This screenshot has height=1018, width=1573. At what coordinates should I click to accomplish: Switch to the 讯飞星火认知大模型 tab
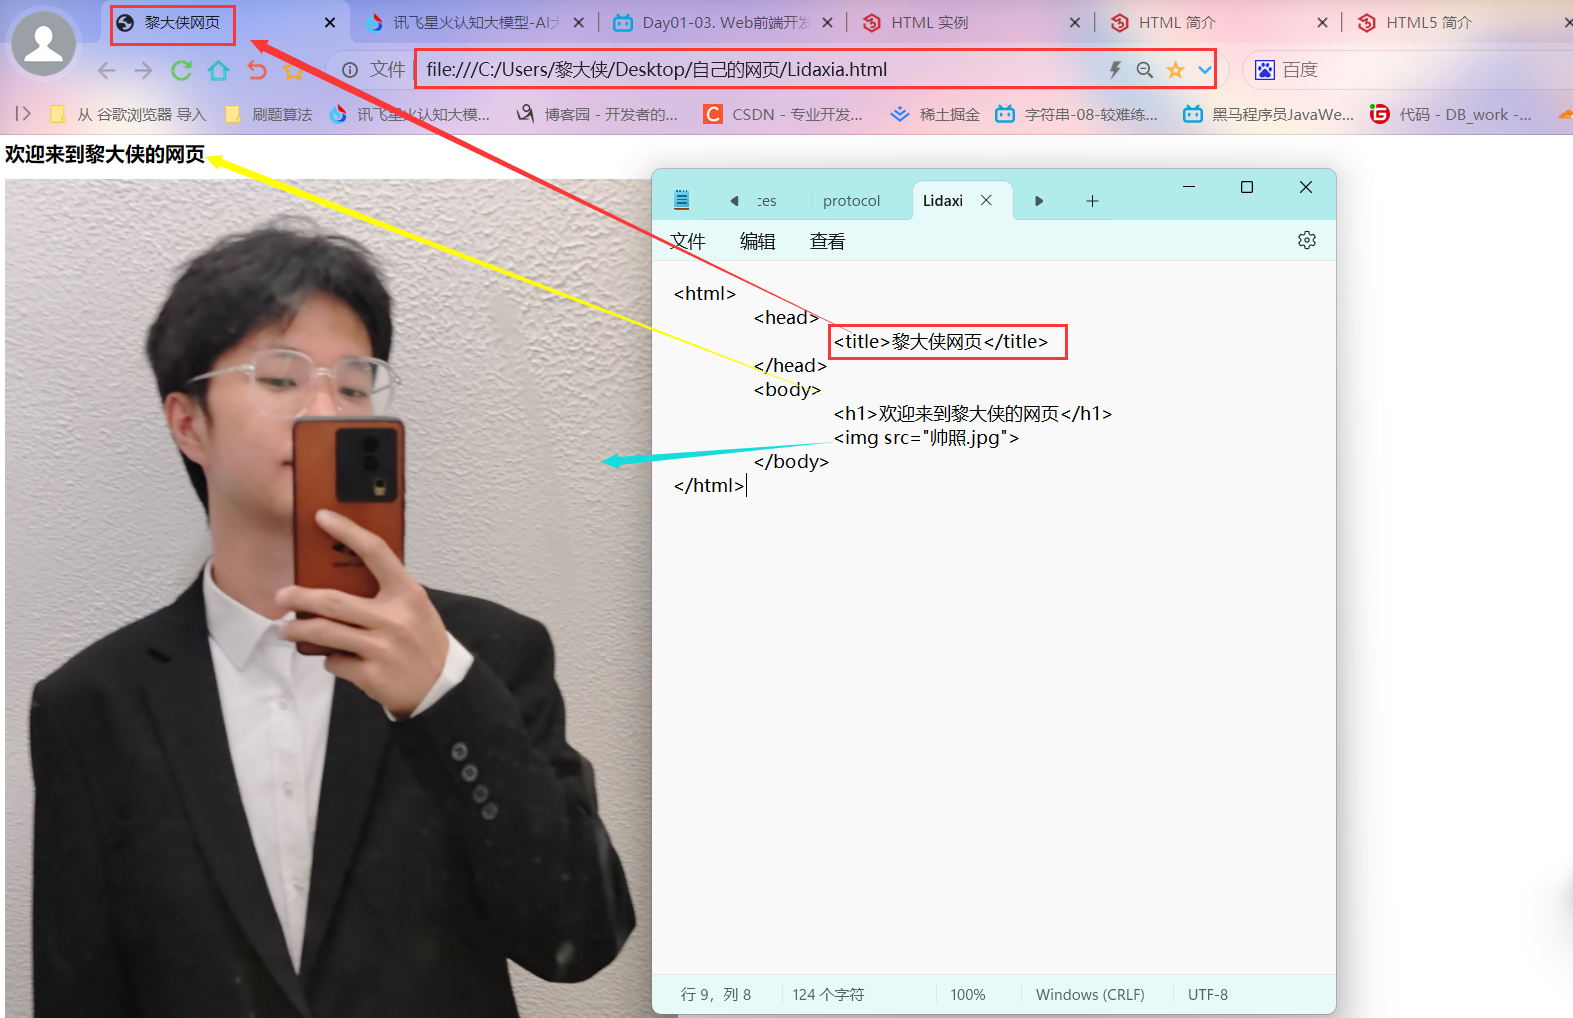[476, 23]
